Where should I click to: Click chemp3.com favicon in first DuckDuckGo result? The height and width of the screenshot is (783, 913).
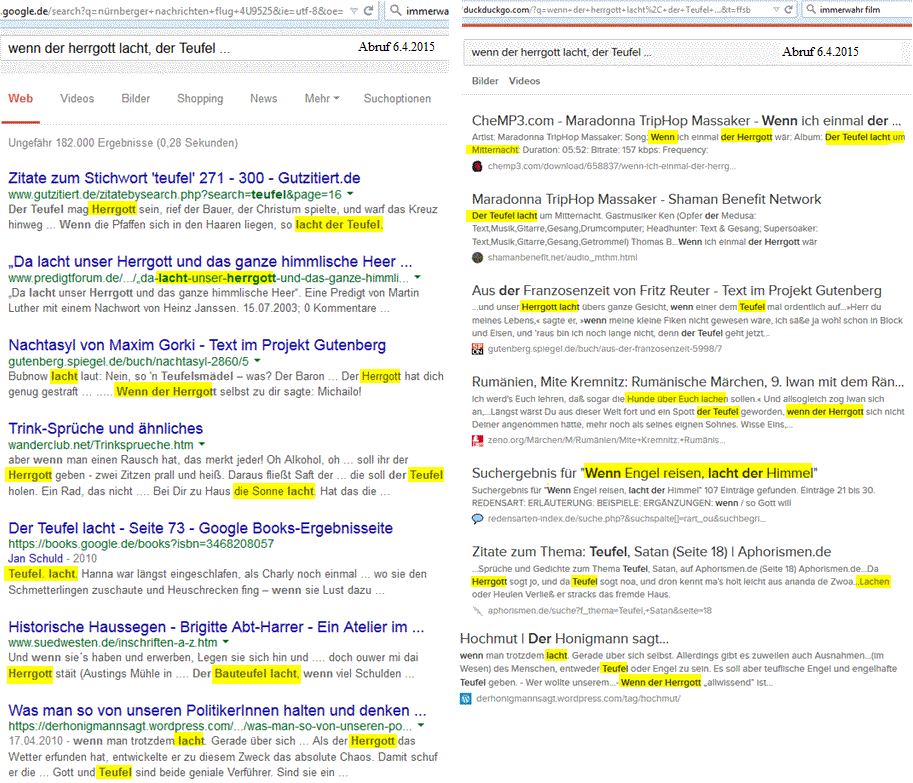(x=477, y=166)
